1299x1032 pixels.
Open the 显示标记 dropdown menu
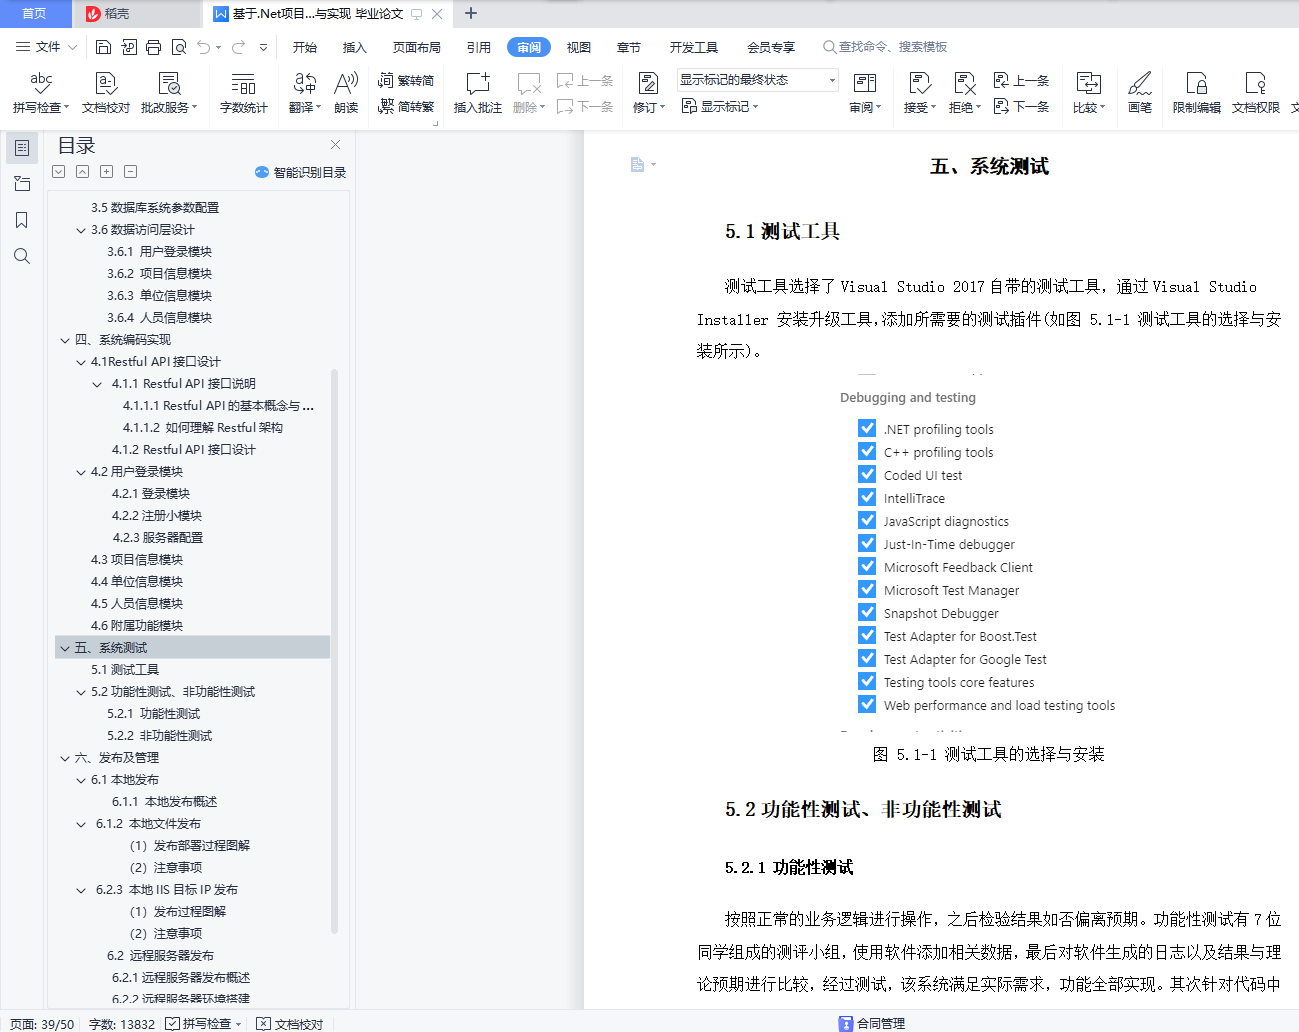pos(720,106)
